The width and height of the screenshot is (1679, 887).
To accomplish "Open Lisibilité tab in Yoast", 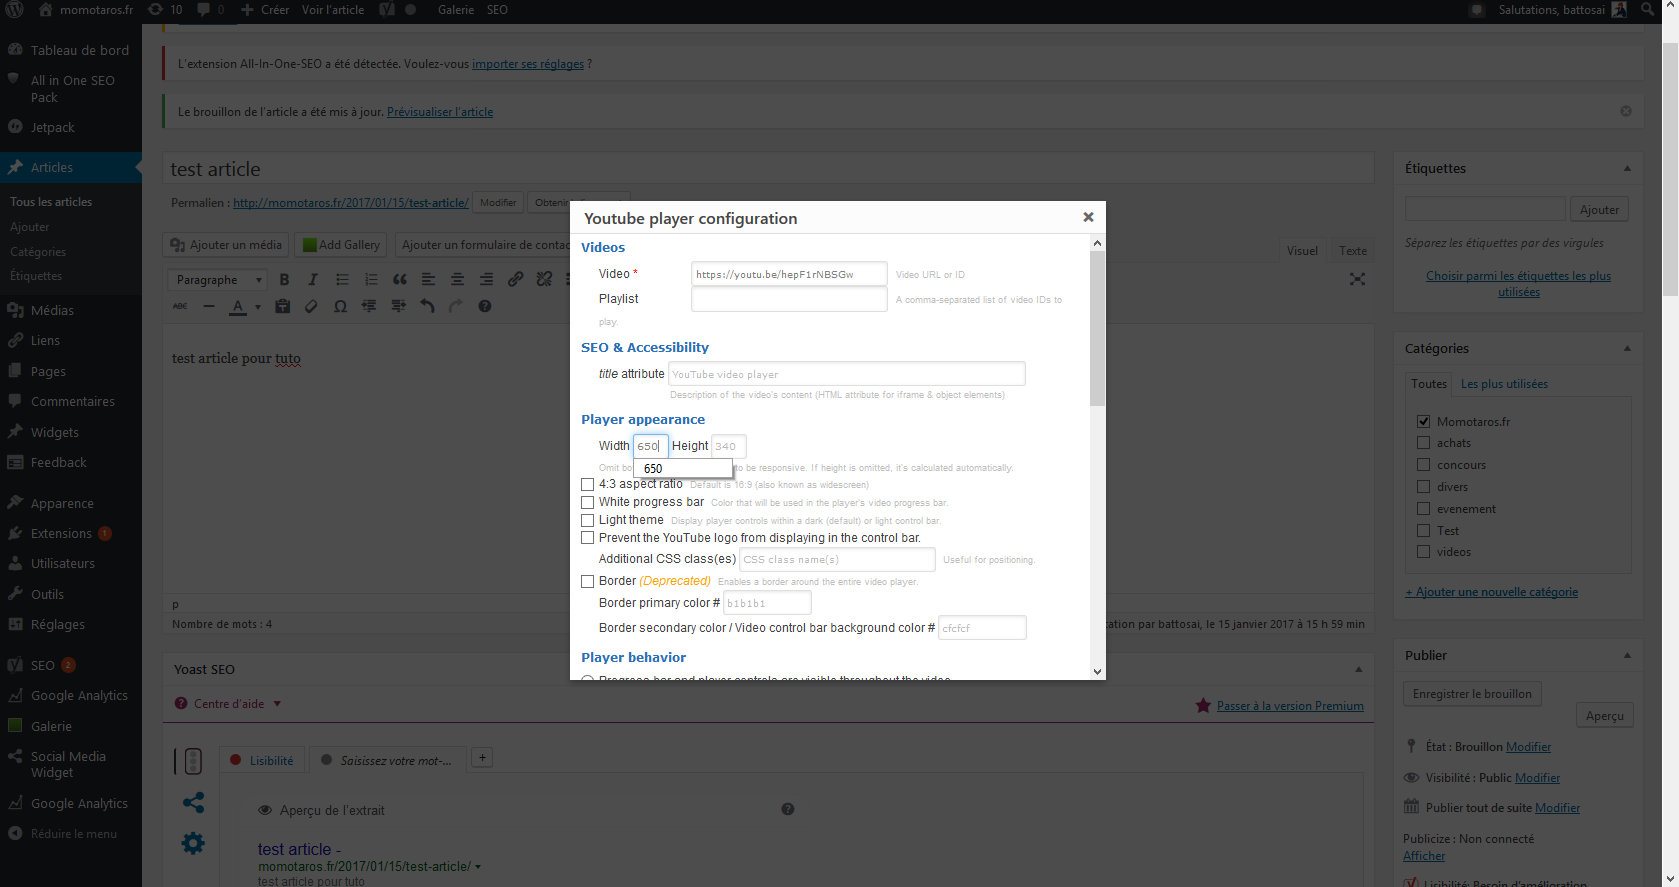I will coord(262,760).
